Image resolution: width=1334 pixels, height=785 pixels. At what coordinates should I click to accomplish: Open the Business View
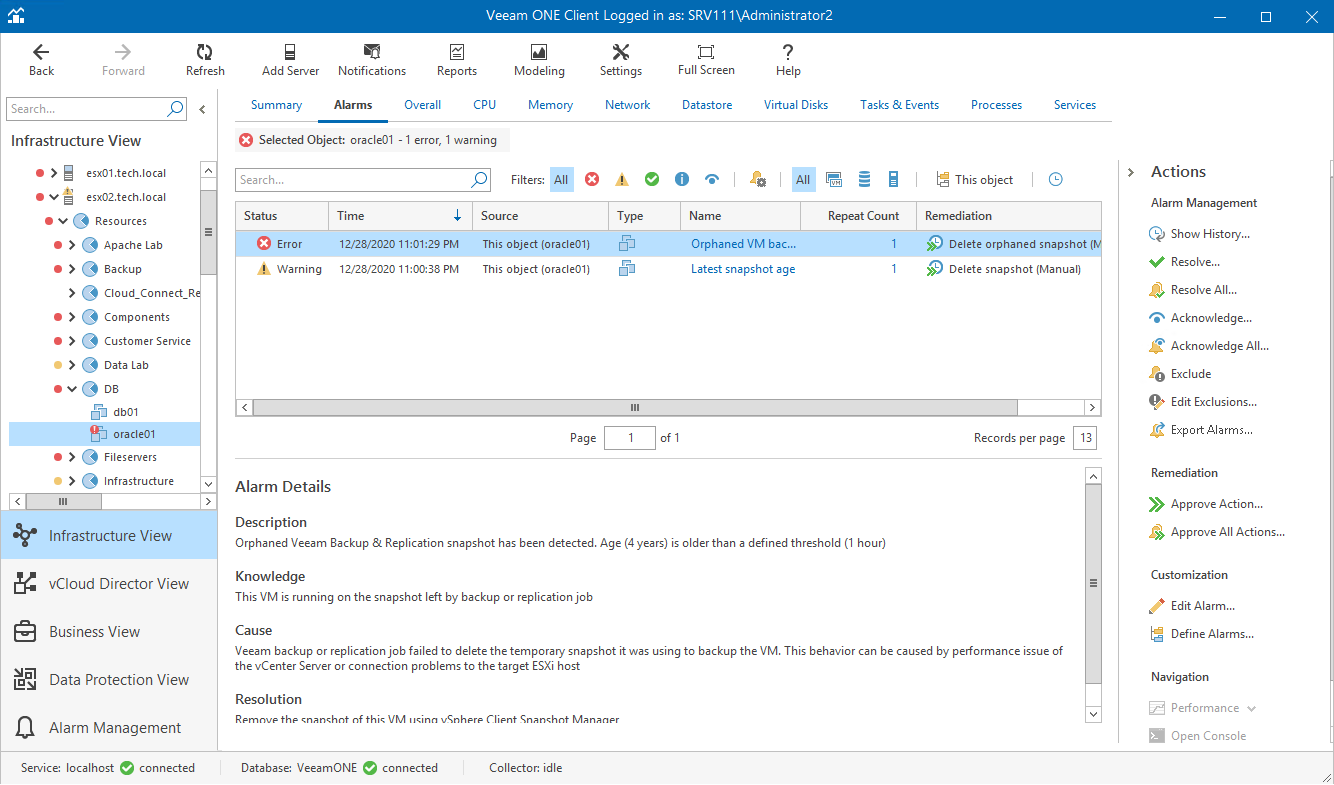109,632
